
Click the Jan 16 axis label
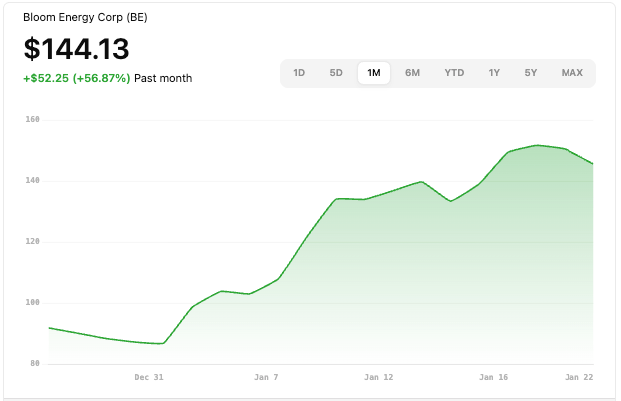coord(493,377)
